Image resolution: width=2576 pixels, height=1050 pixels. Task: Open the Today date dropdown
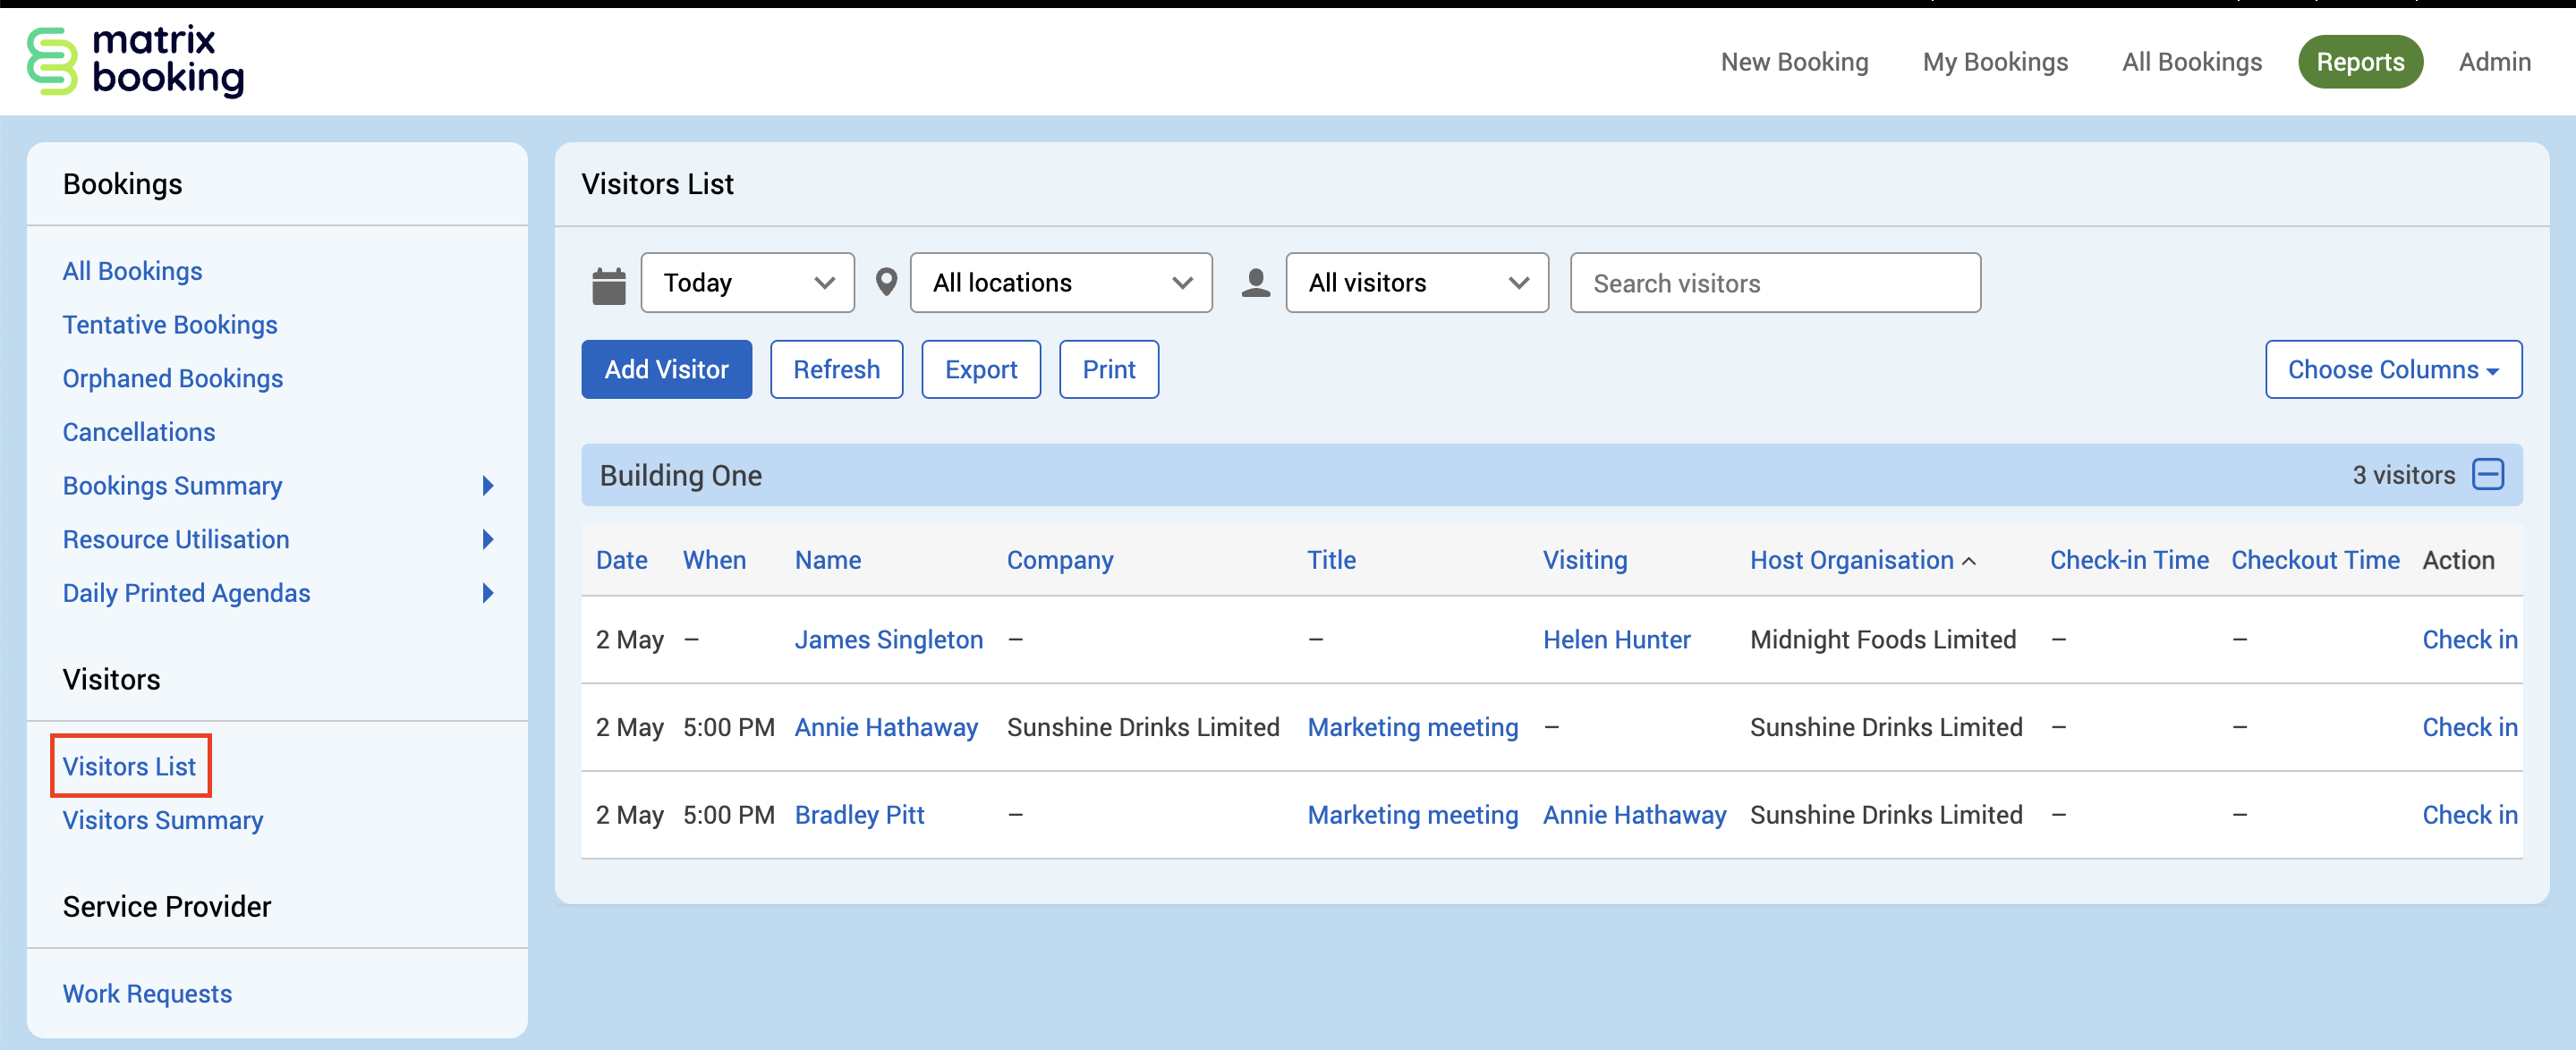coord(747,283)
